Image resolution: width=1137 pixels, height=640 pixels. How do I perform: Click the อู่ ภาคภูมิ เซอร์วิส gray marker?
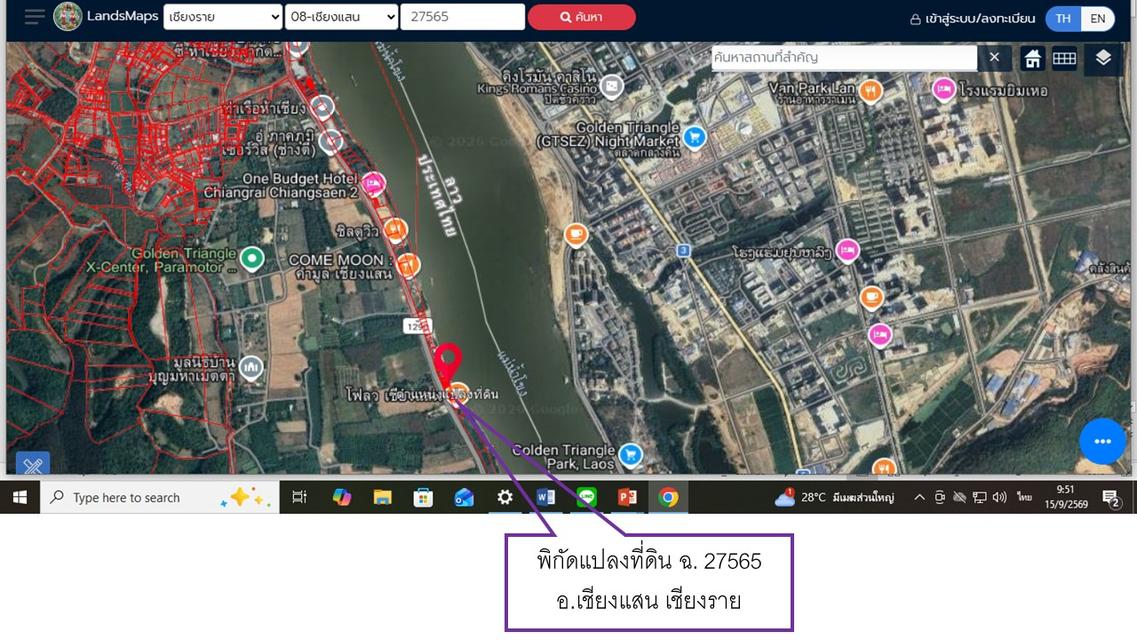[x=331, y=141]
